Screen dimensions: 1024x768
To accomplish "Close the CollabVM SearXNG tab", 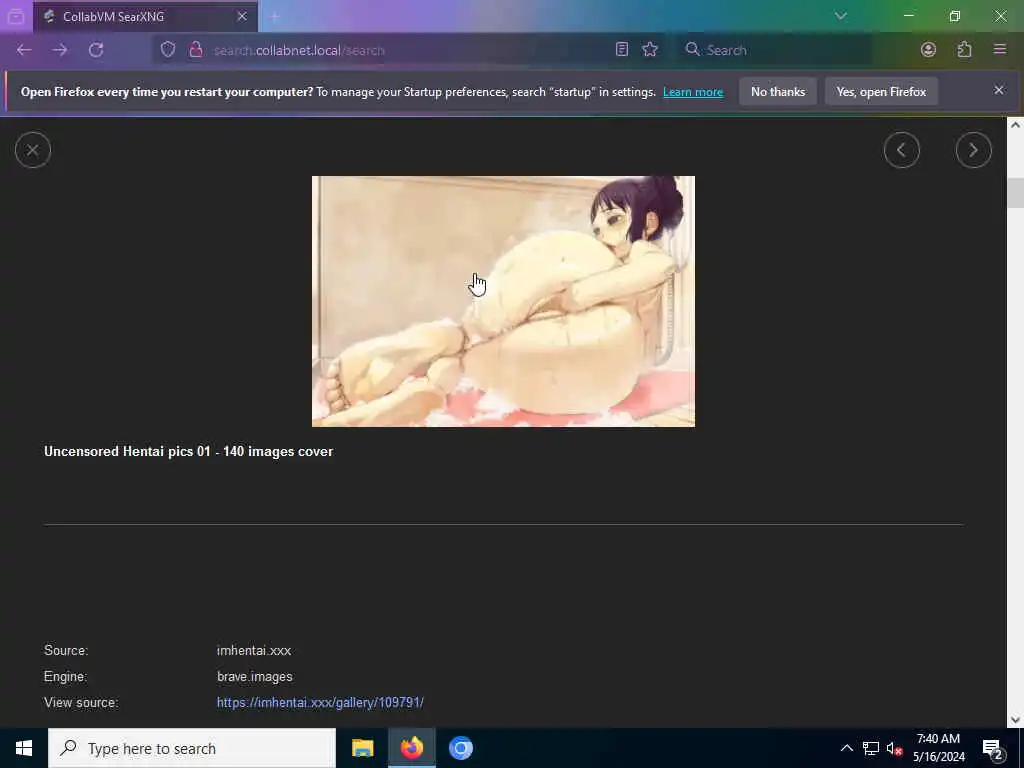I will 242,16.
